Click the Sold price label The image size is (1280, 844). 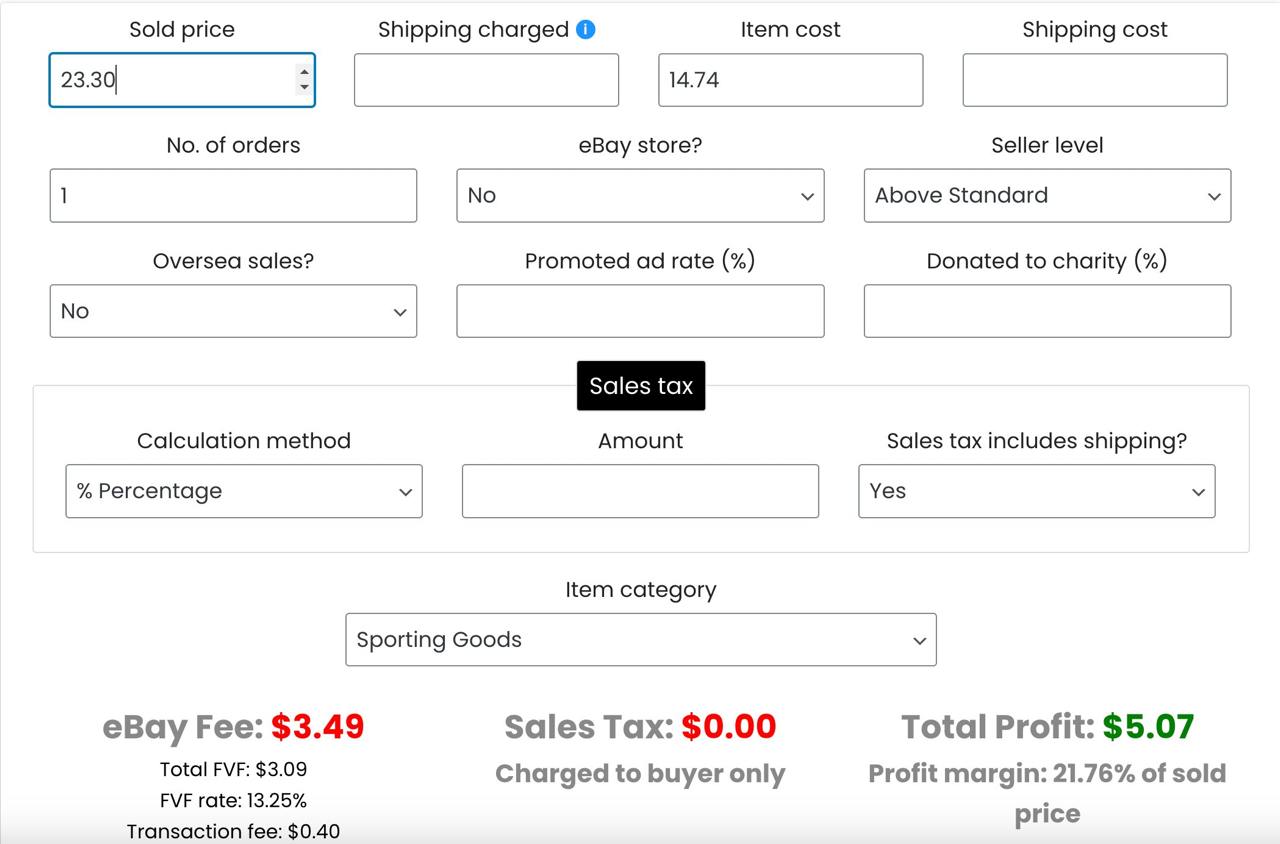point(182,30)
